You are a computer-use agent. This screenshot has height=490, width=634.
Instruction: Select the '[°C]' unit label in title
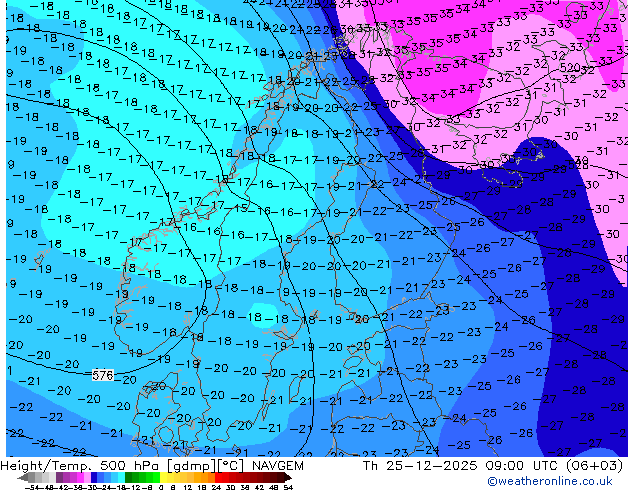[x=231, y=466]
